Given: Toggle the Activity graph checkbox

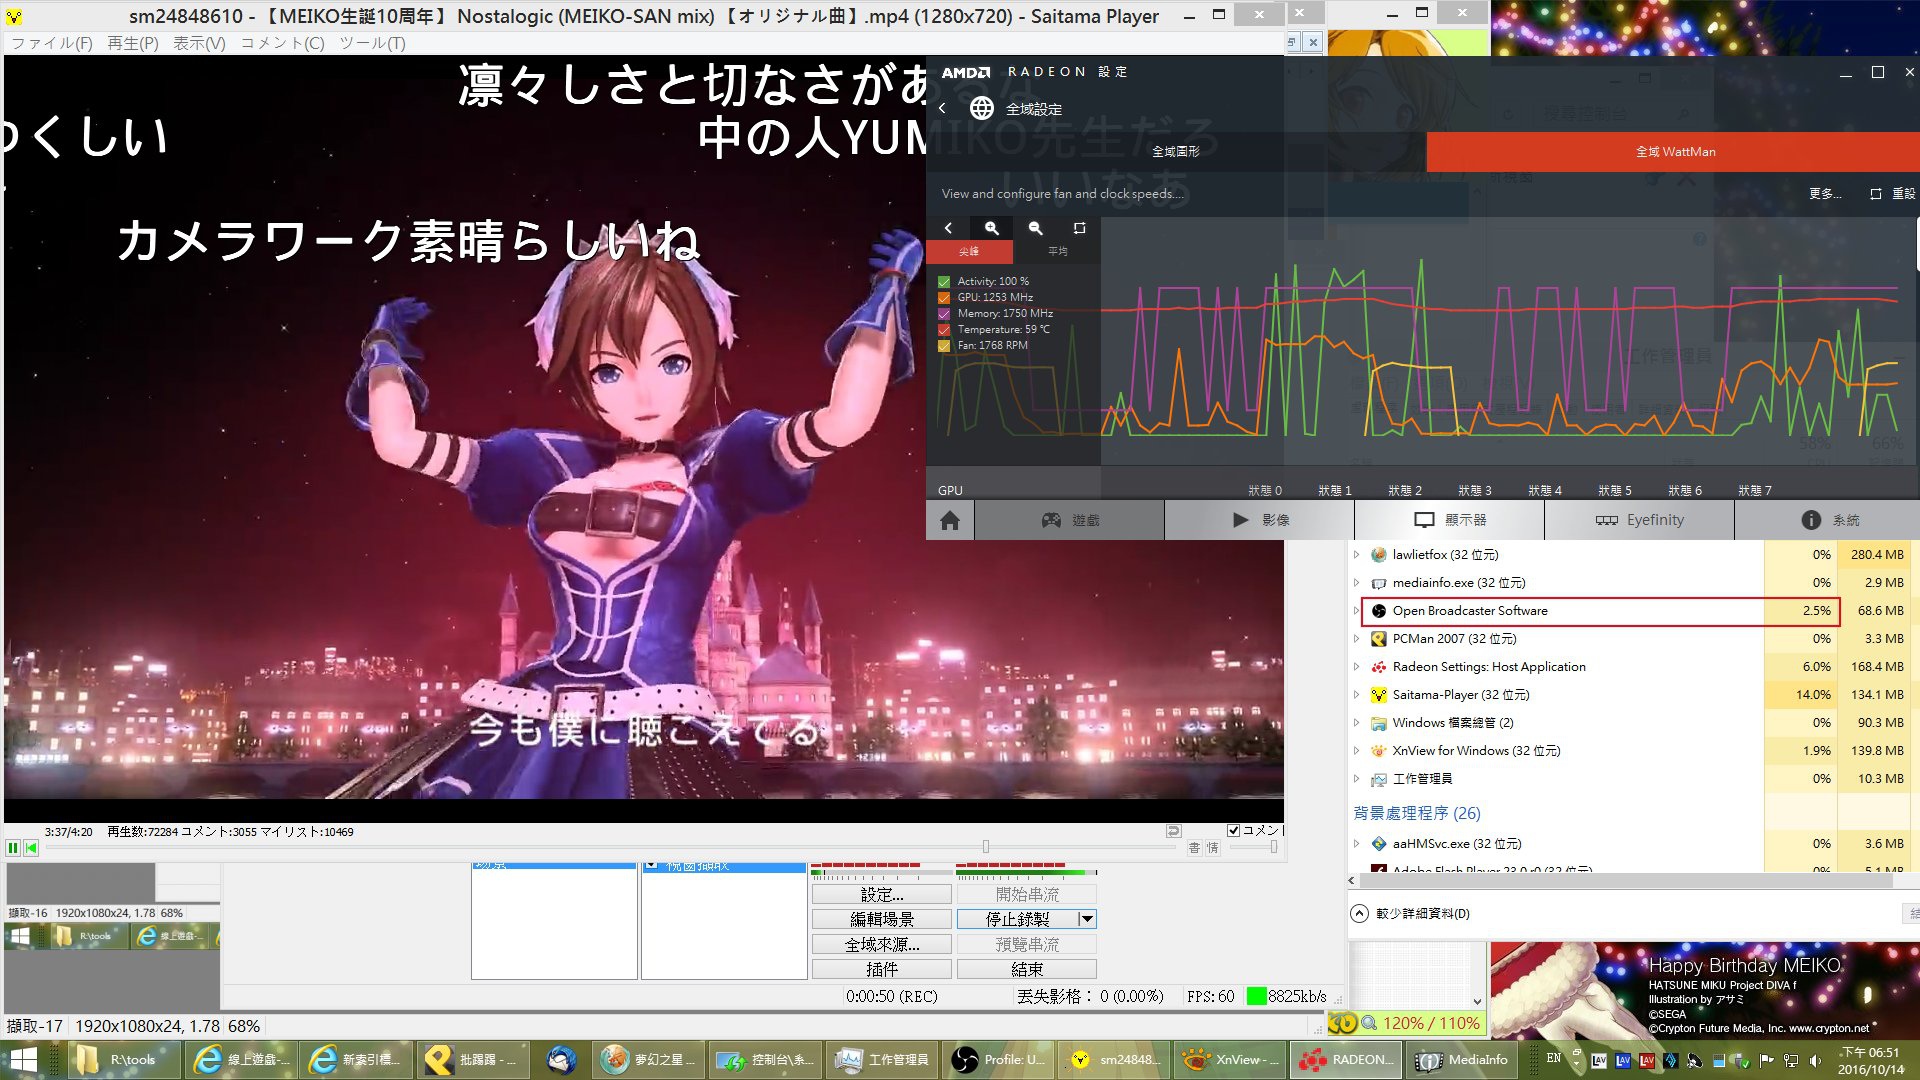Looking at the screenshot, I should click(944, 282).
